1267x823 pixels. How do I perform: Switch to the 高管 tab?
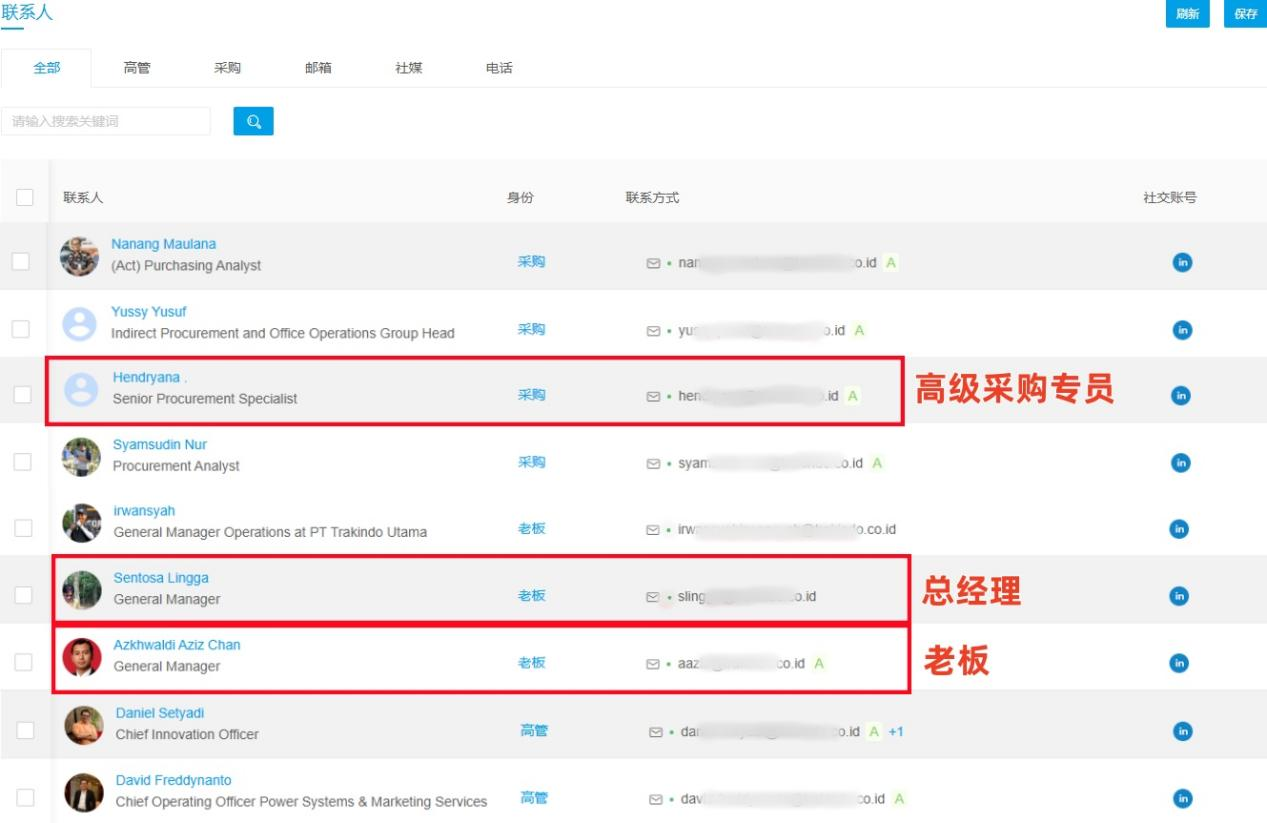[x=137, y=68]
